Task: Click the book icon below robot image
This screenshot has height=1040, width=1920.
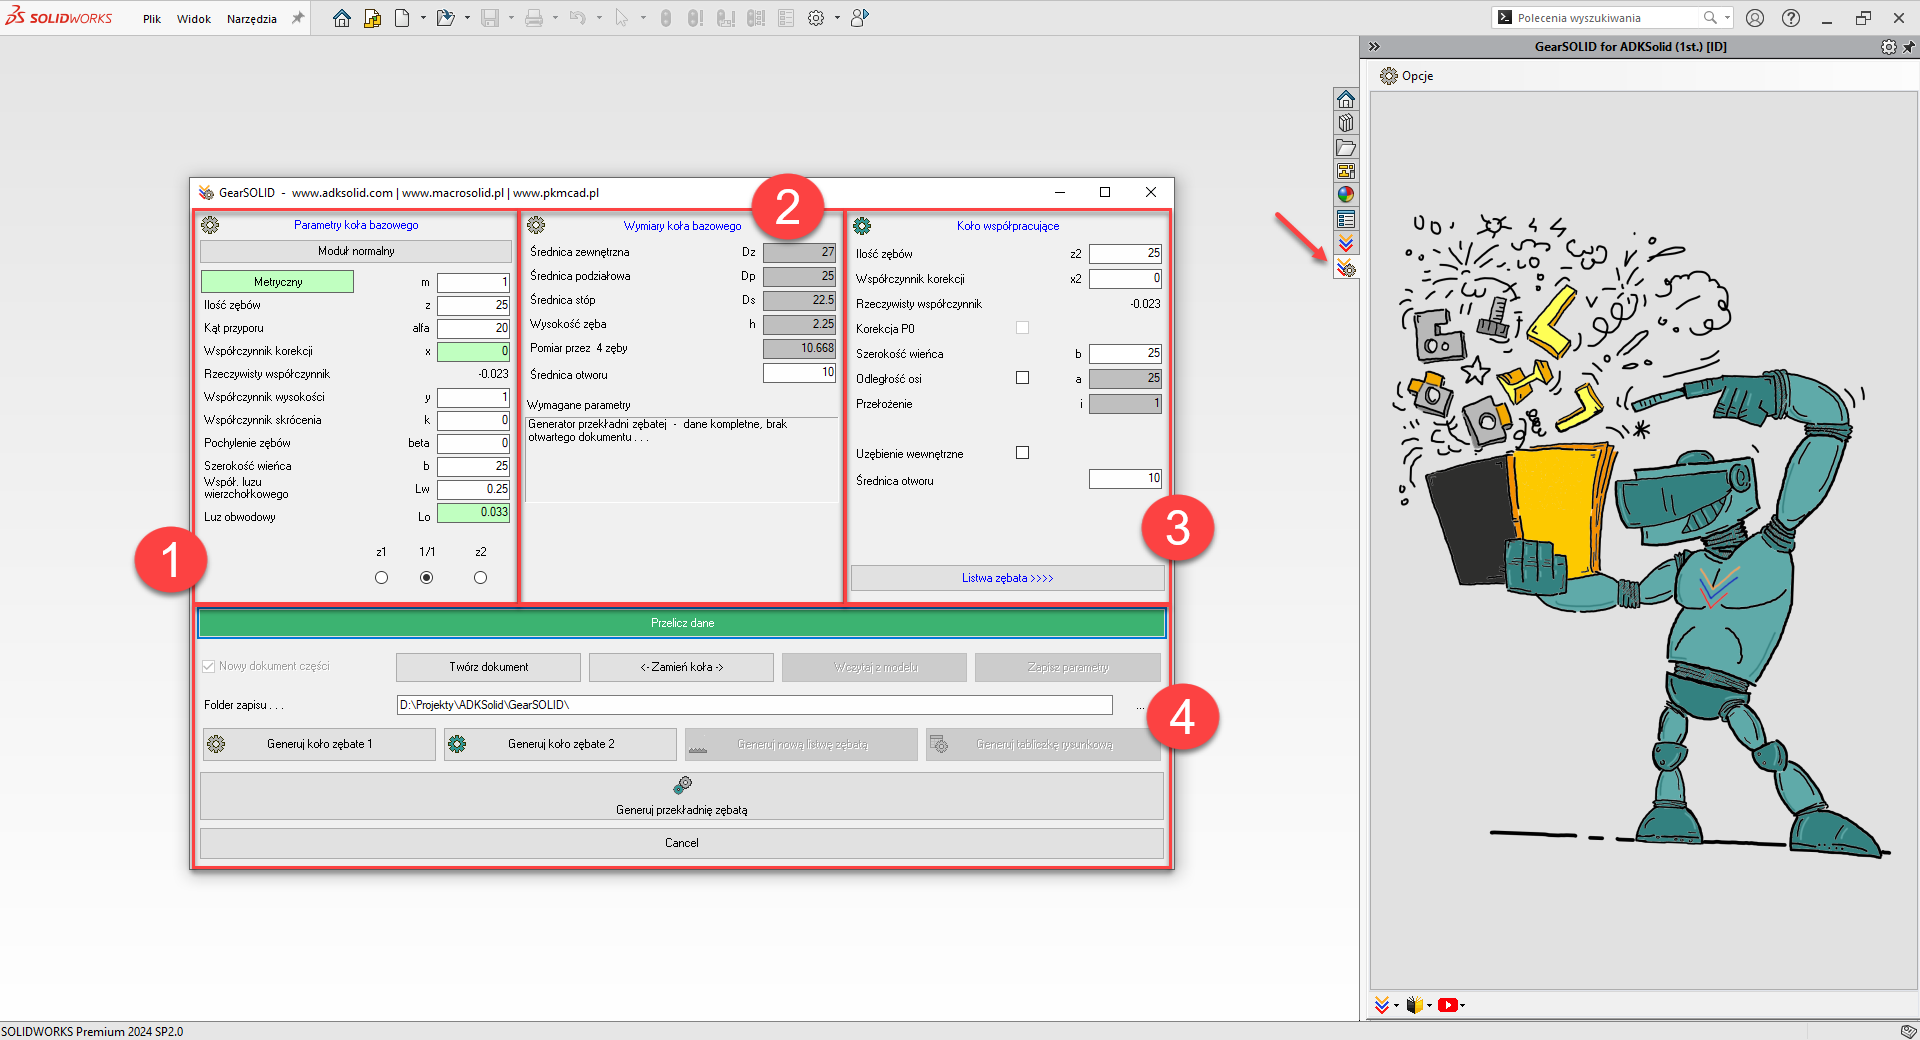Action: coord(1414,1005)
